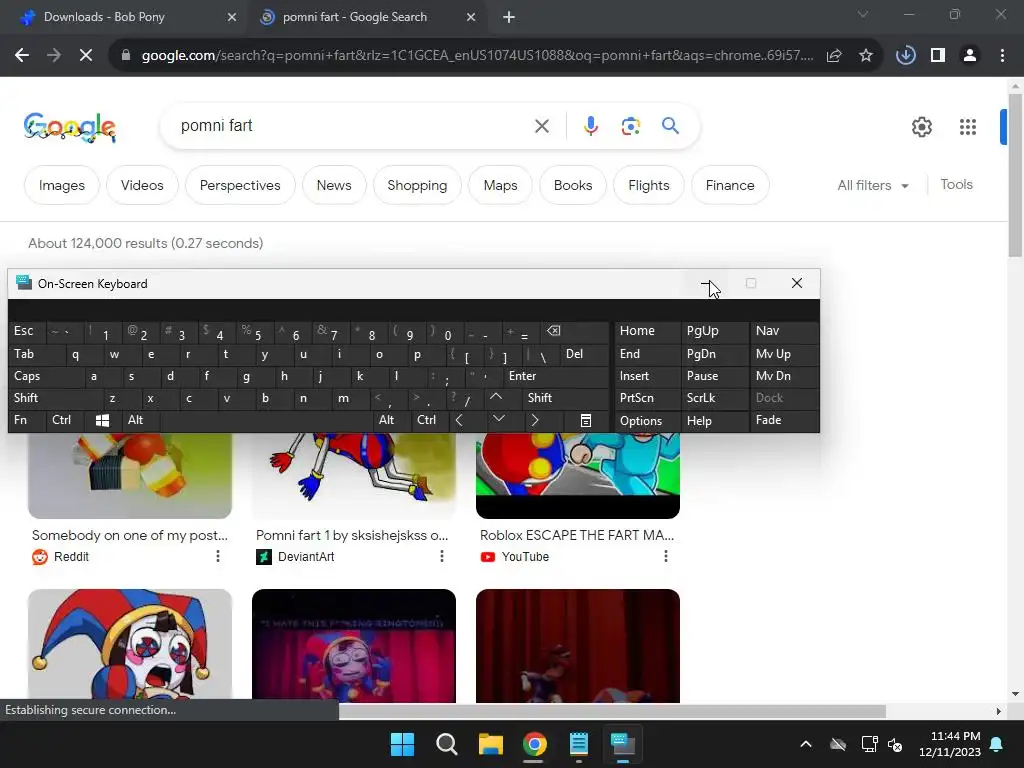Open Chrome side panel
This screenshot has height=768, width=1024.
point(938,56)
